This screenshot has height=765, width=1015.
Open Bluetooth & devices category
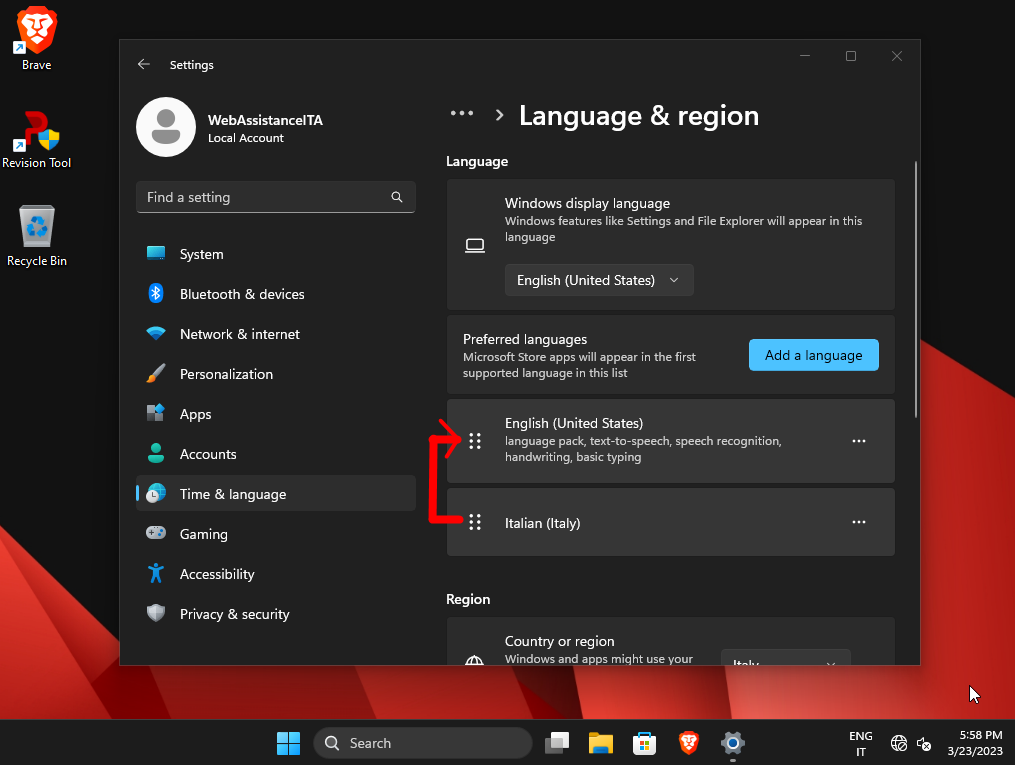(276, 294)
